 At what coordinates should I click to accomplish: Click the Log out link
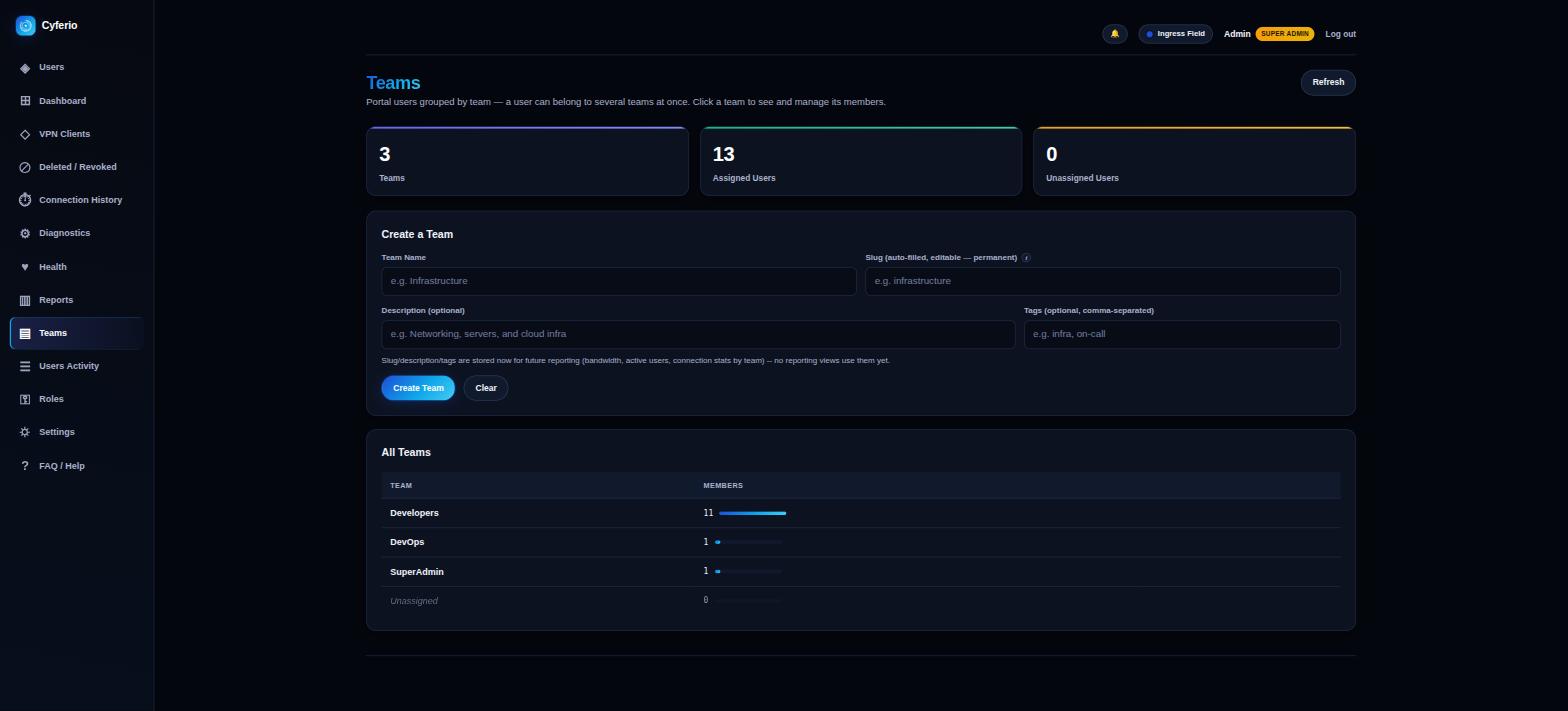(x=1340, y=34)
